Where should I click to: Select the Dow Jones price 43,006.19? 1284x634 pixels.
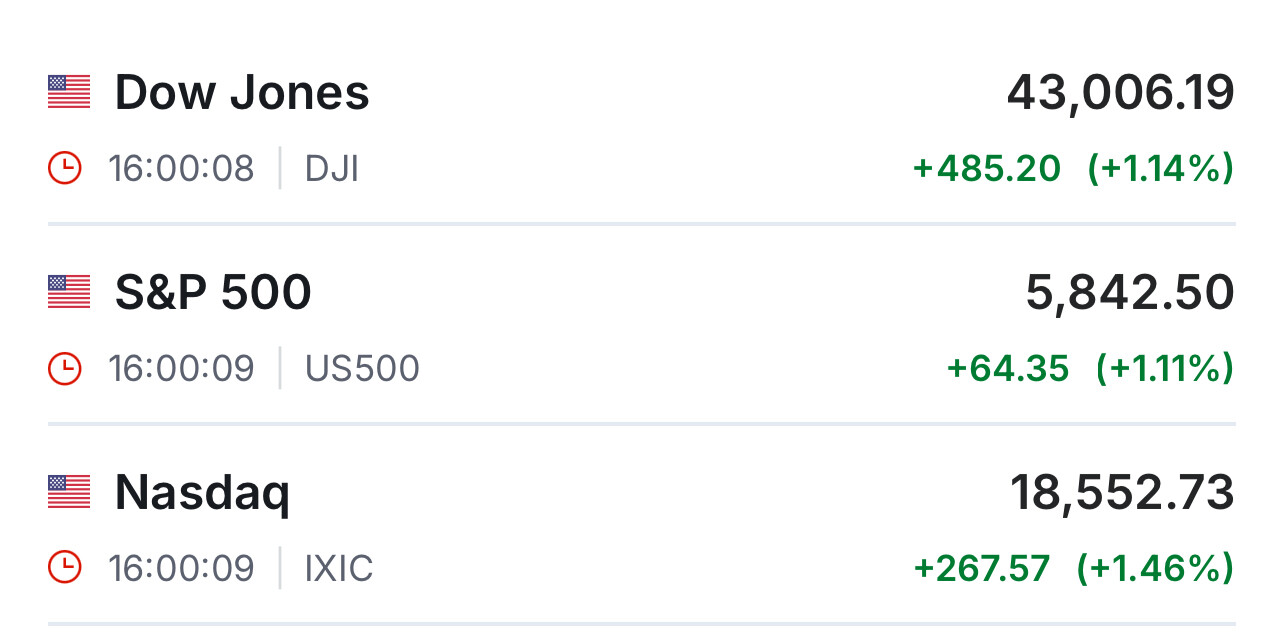(1120, 93)
